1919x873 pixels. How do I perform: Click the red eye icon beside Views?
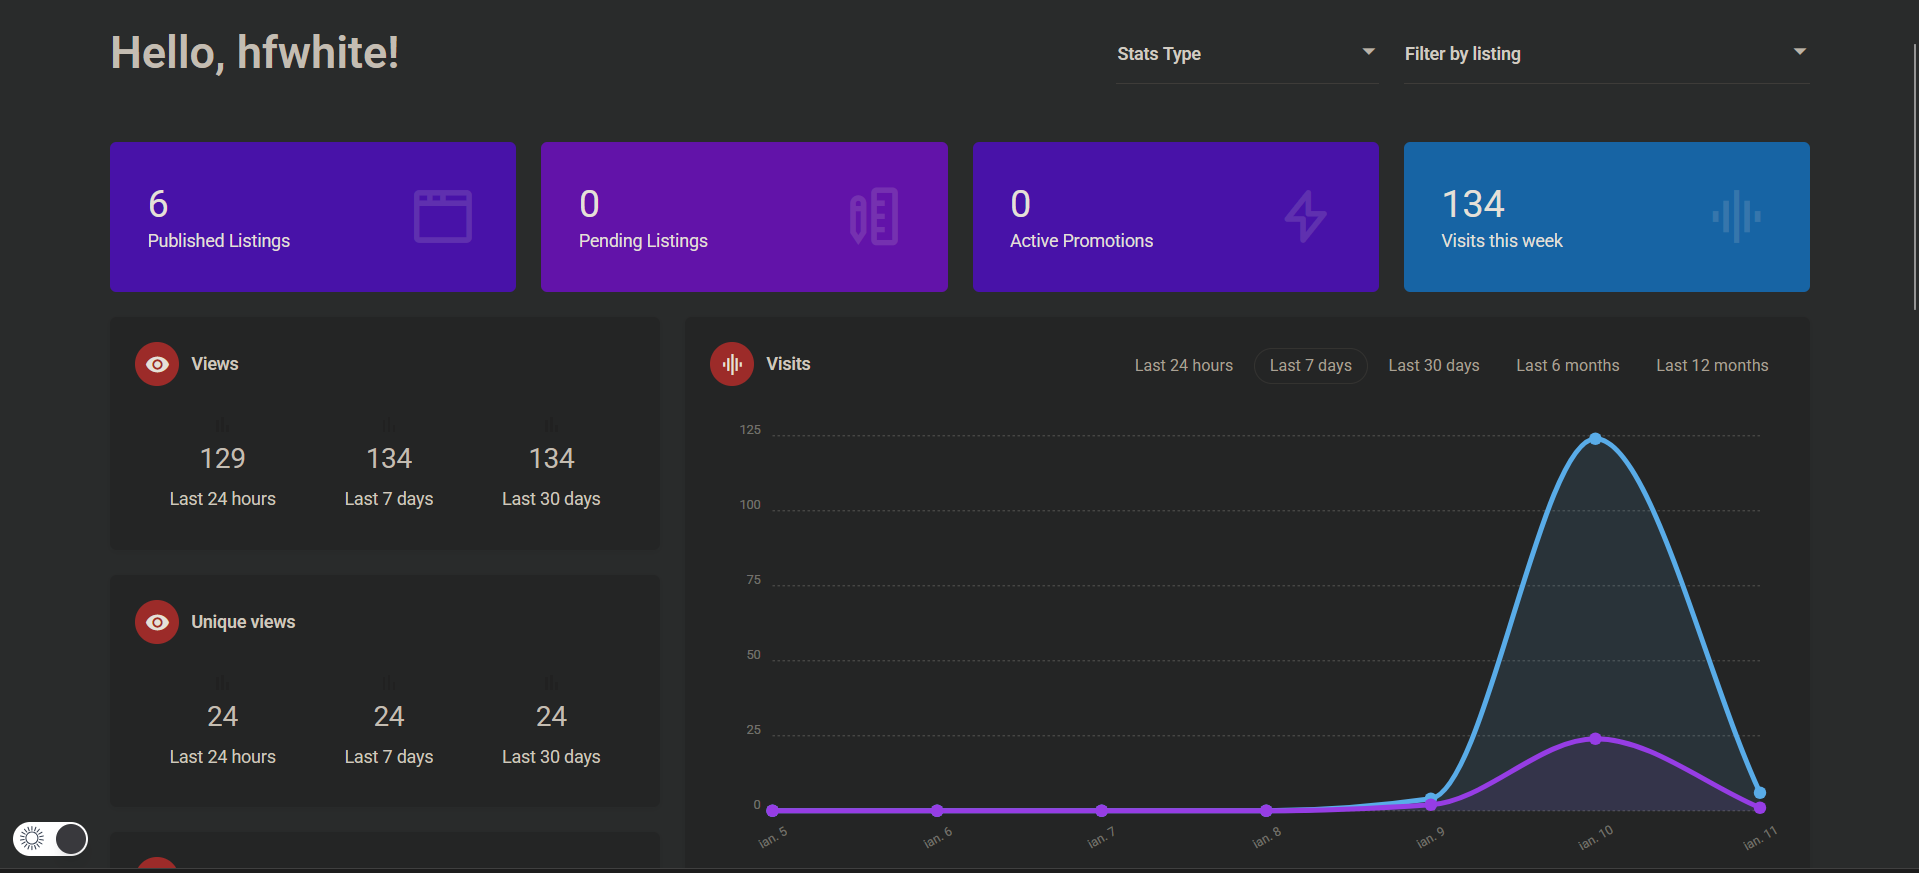(x=157, y=365)
